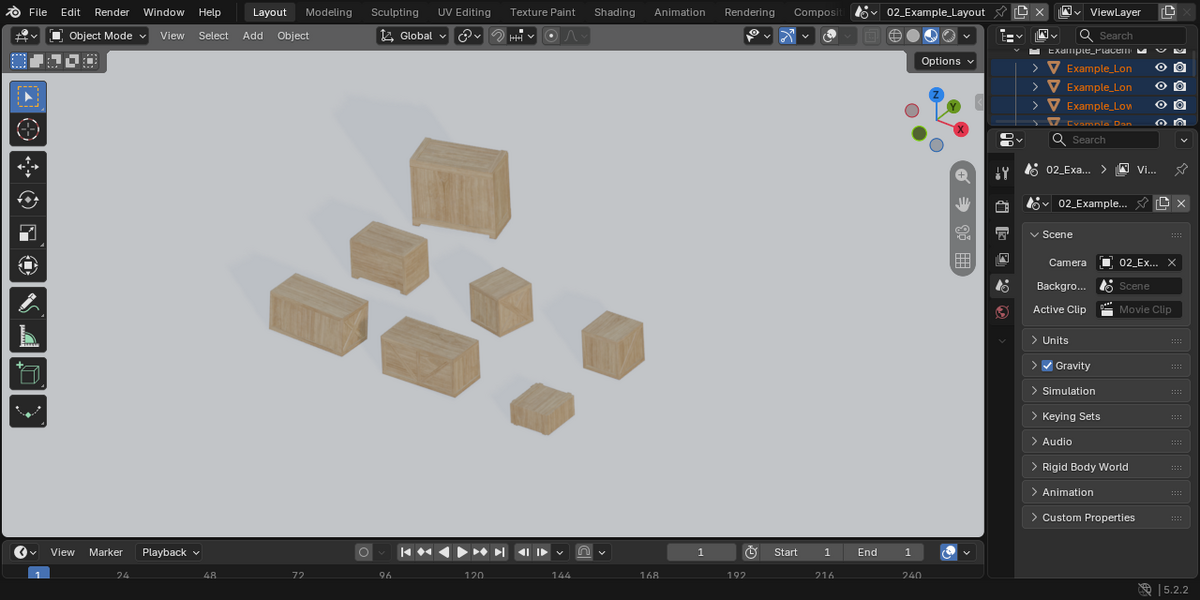Click the red X axis gizmo ball
Image resolution: width=1200 pixels, height=600 pixels.
[x=960, y=129]
